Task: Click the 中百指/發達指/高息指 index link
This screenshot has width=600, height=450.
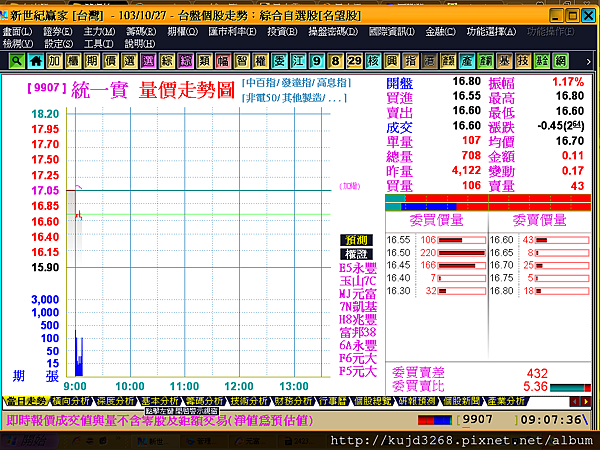Action: pyautogui.click(x=297, y=83)
